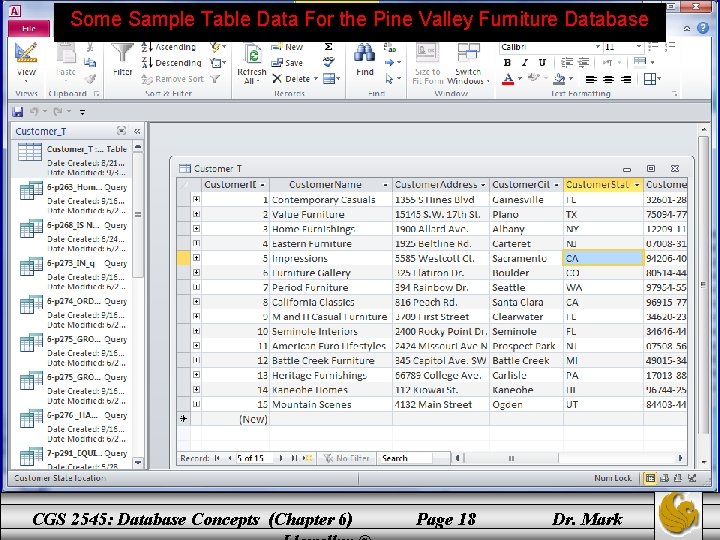Select the 6-p268_IS N... Query item
The image size is (720, 540).
pos(73,235)
